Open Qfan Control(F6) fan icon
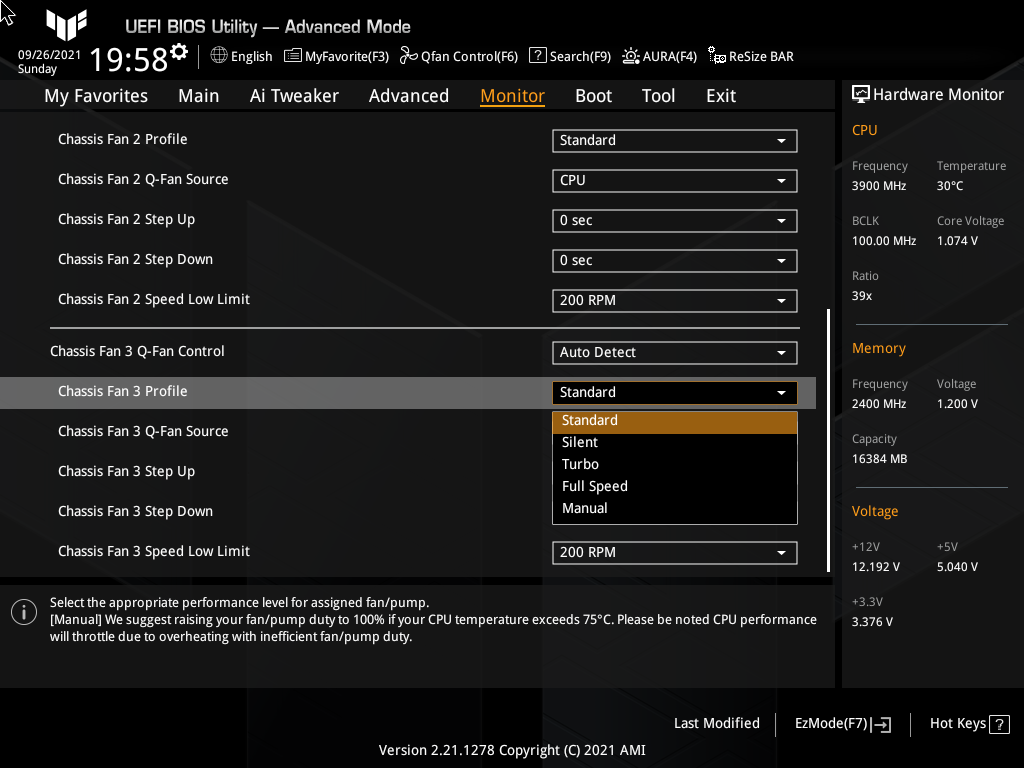 pyautogui.click(x=409, y=56)
